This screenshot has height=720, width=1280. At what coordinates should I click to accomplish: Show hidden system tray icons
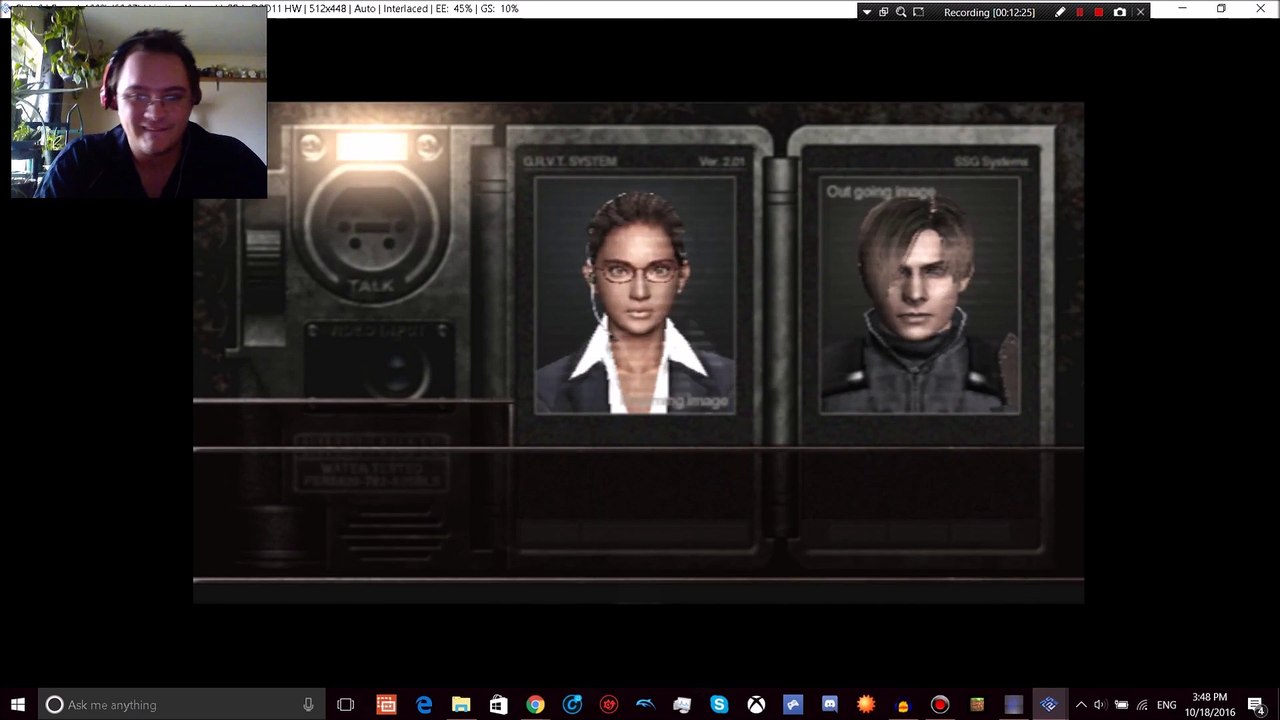(1081, 705)
